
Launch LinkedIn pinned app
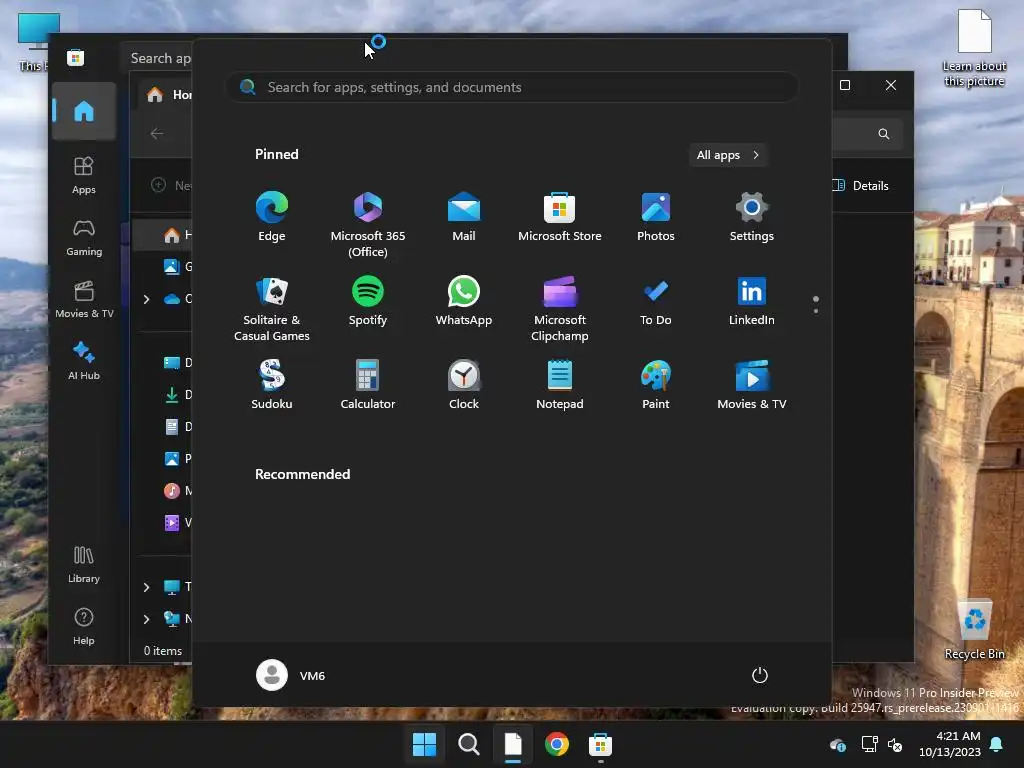tap(752, 301)
